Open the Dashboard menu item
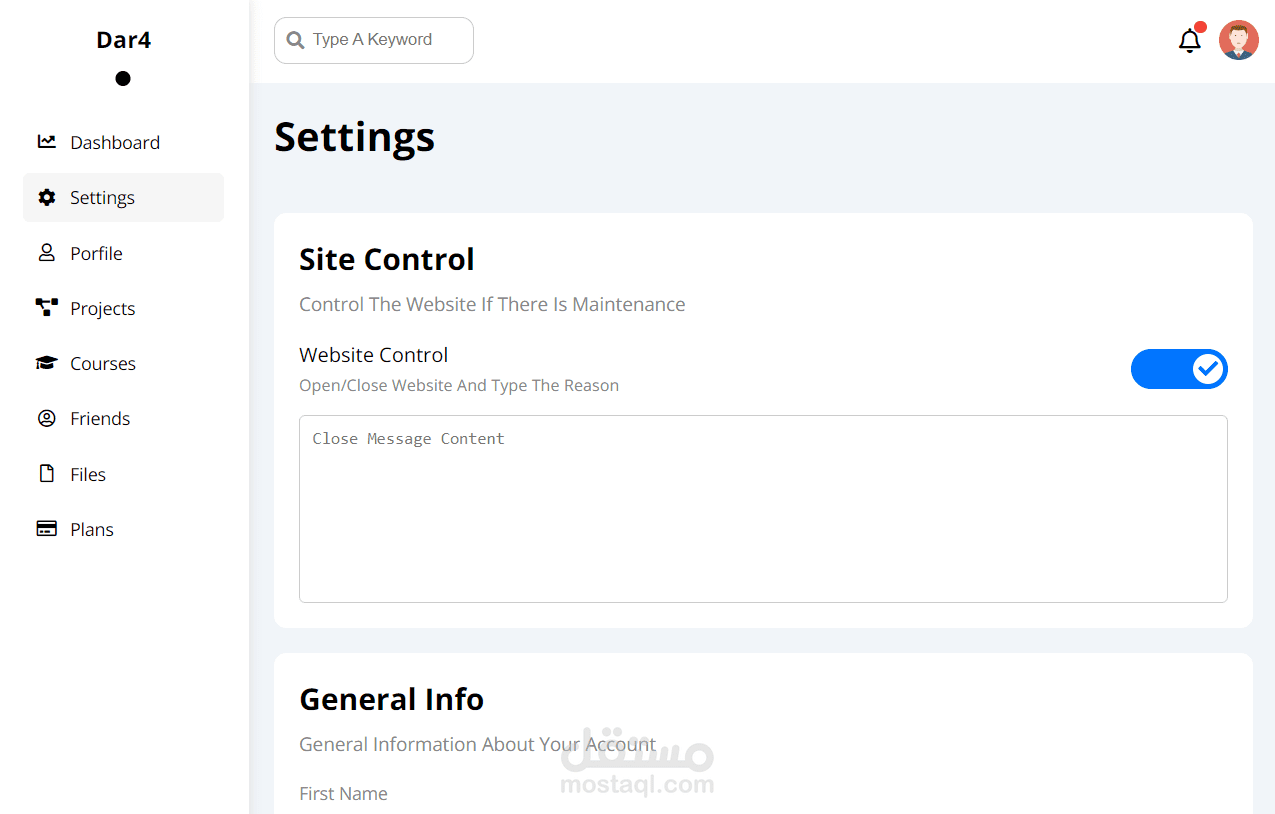Viewport: 1275px width, 814px height. click(x=115, y=142)
